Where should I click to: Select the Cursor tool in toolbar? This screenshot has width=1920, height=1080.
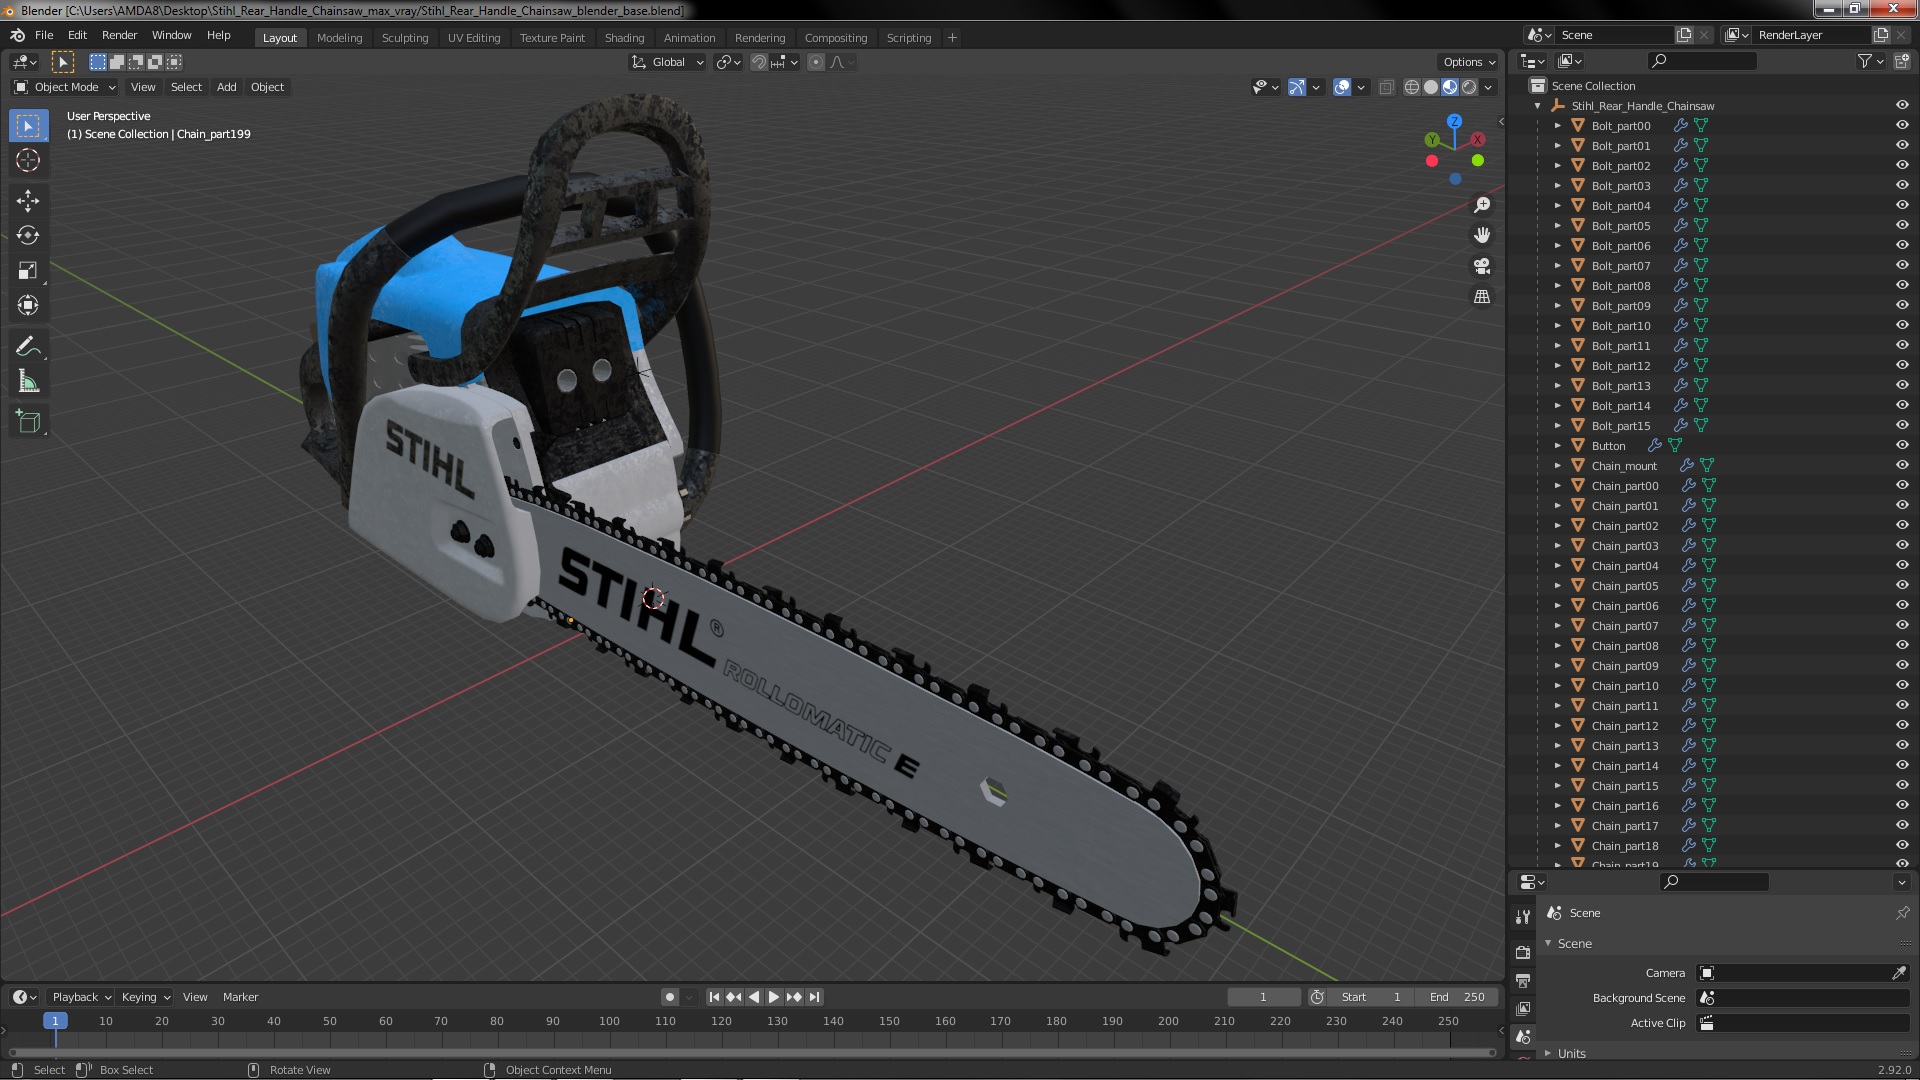(28, 160)
